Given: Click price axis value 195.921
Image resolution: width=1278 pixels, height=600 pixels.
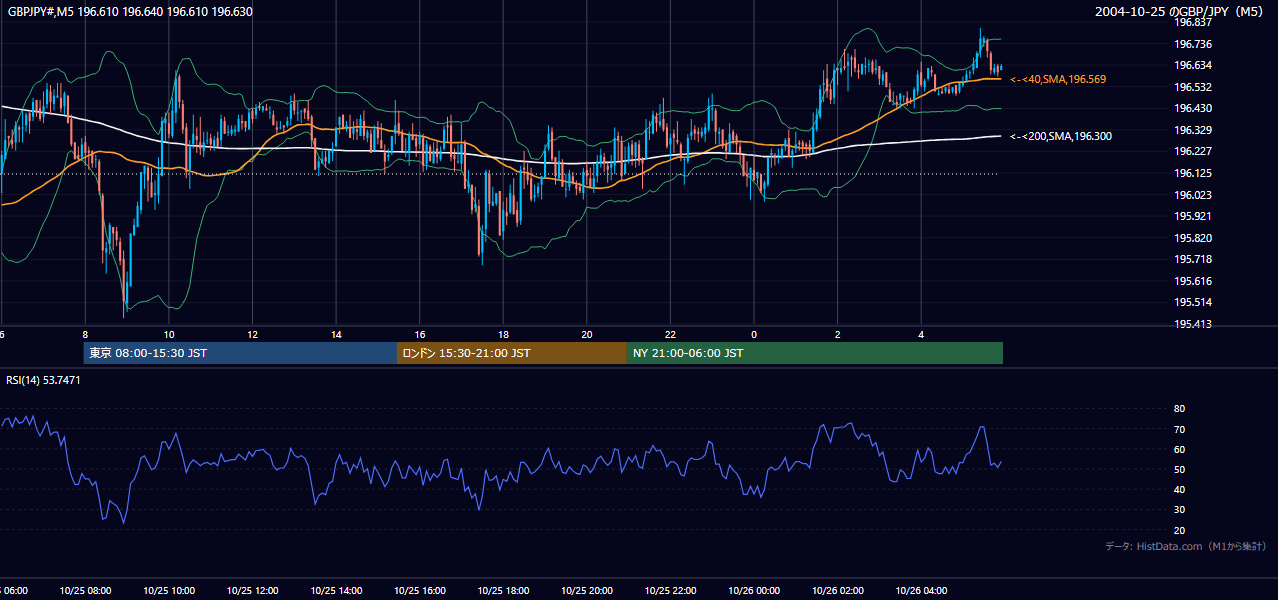Looking at the screenshot, I should 1193,216.
